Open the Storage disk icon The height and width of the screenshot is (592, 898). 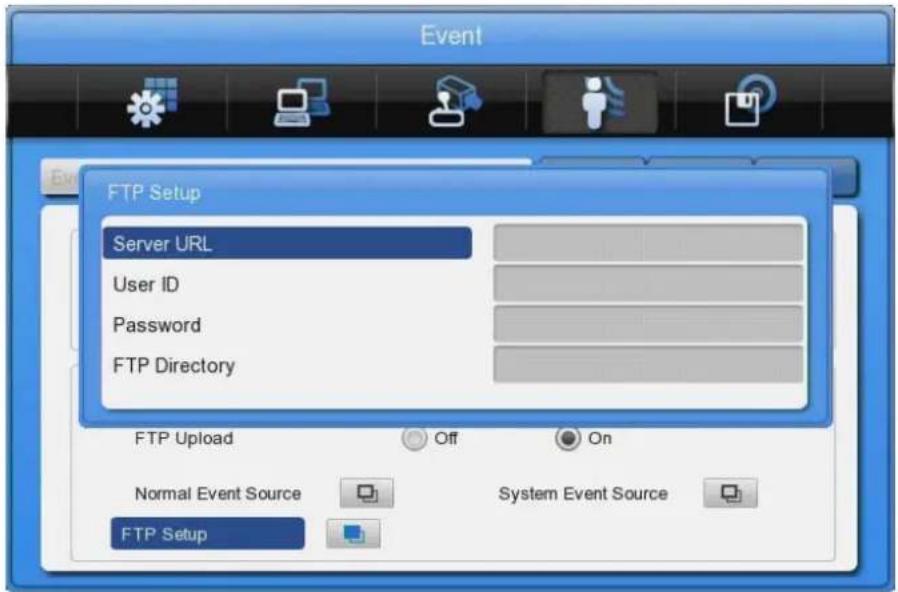tap(750, 101)
